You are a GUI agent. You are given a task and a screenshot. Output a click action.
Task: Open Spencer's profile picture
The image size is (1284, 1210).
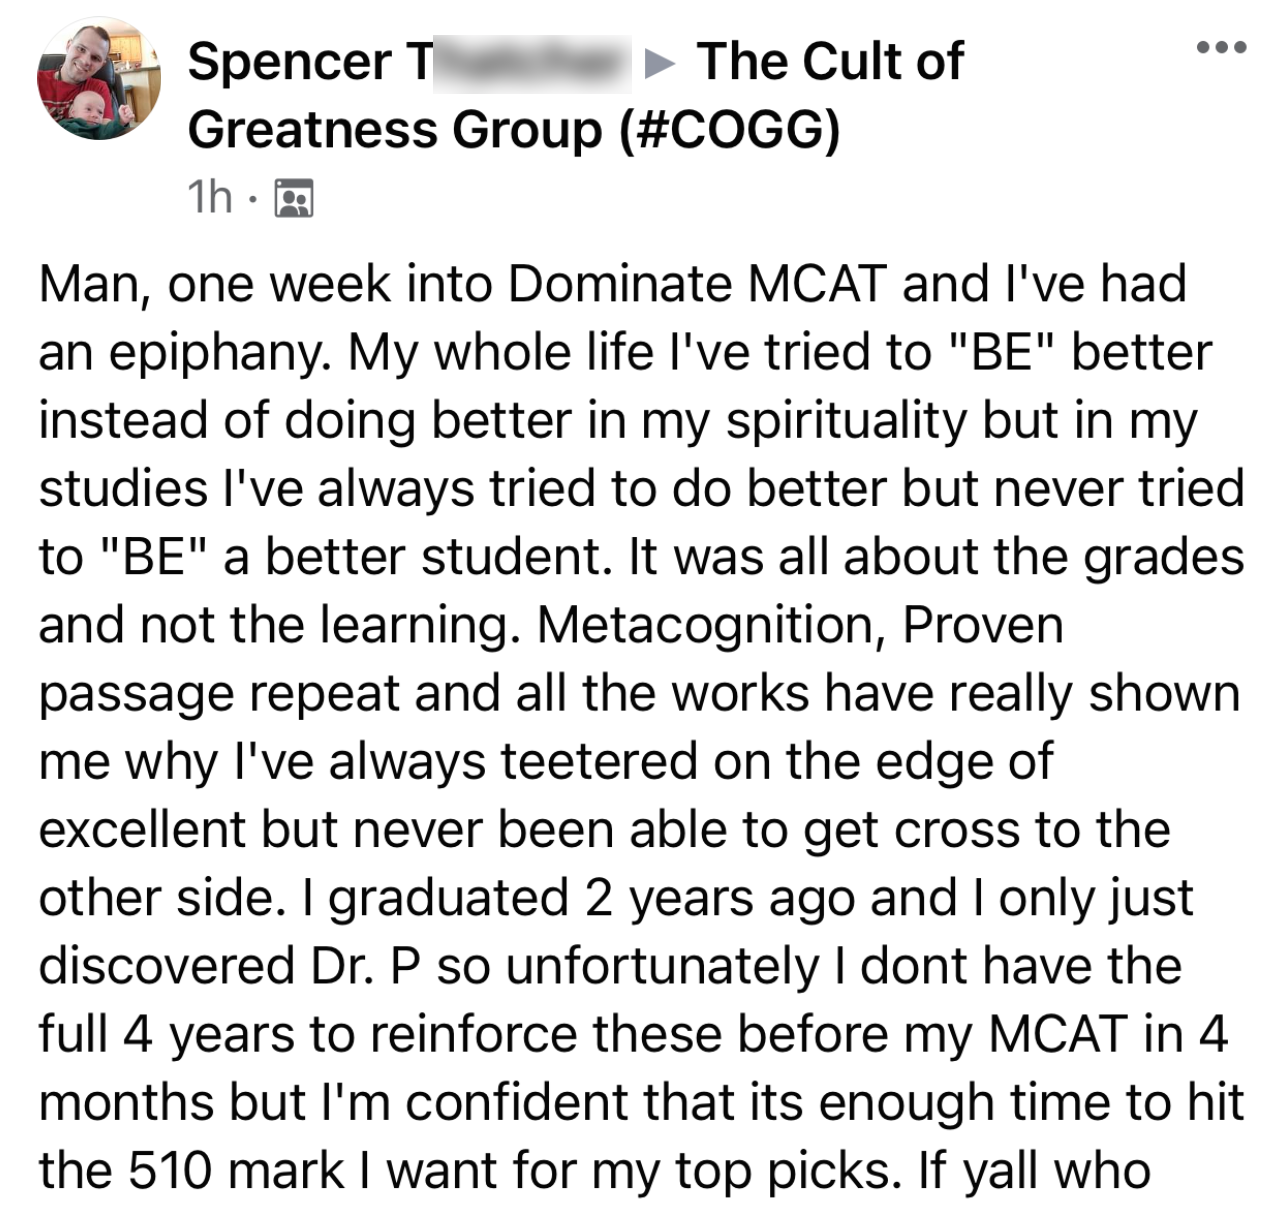pos(99,78)
